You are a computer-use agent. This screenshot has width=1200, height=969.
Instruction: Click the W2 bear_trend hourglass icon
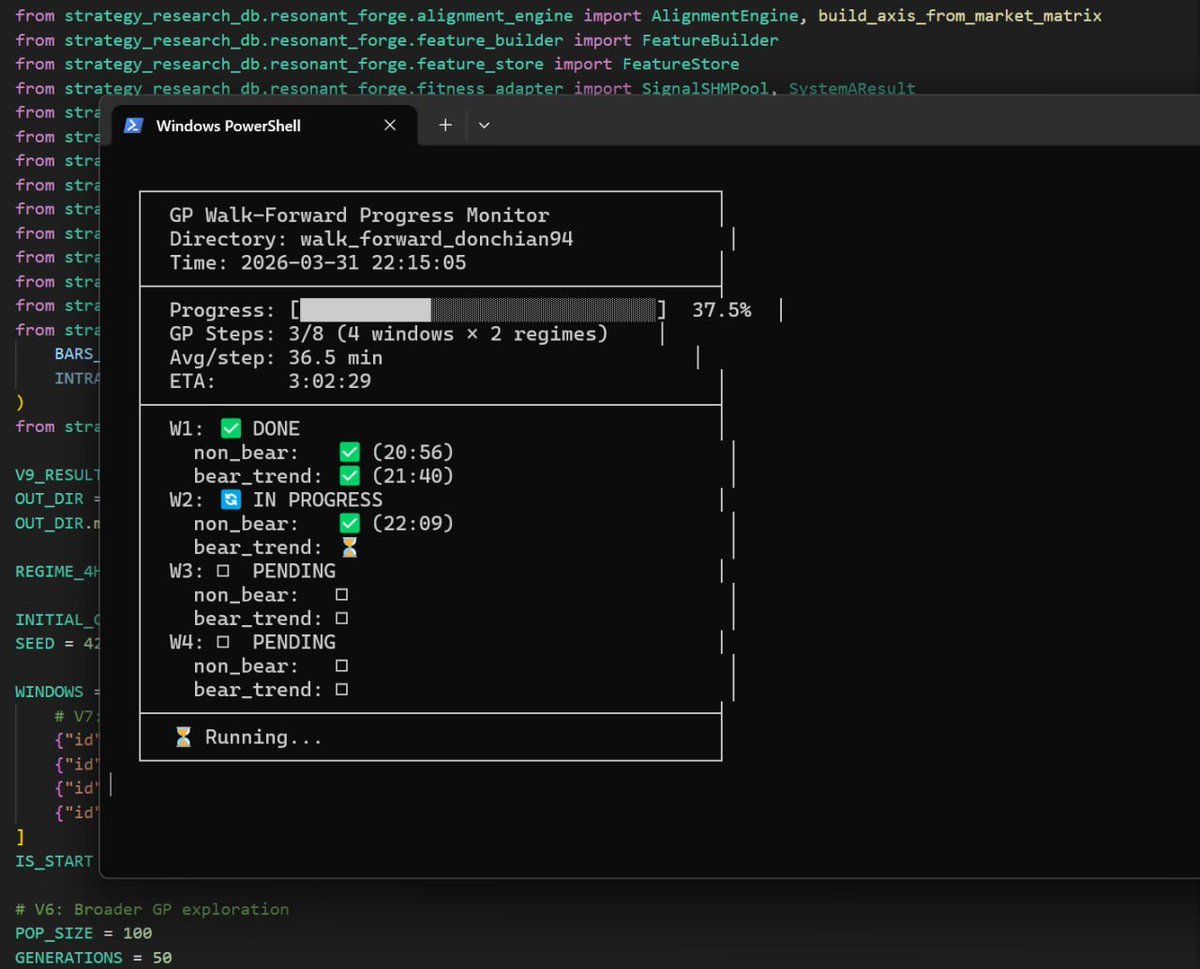click(349, 547)
